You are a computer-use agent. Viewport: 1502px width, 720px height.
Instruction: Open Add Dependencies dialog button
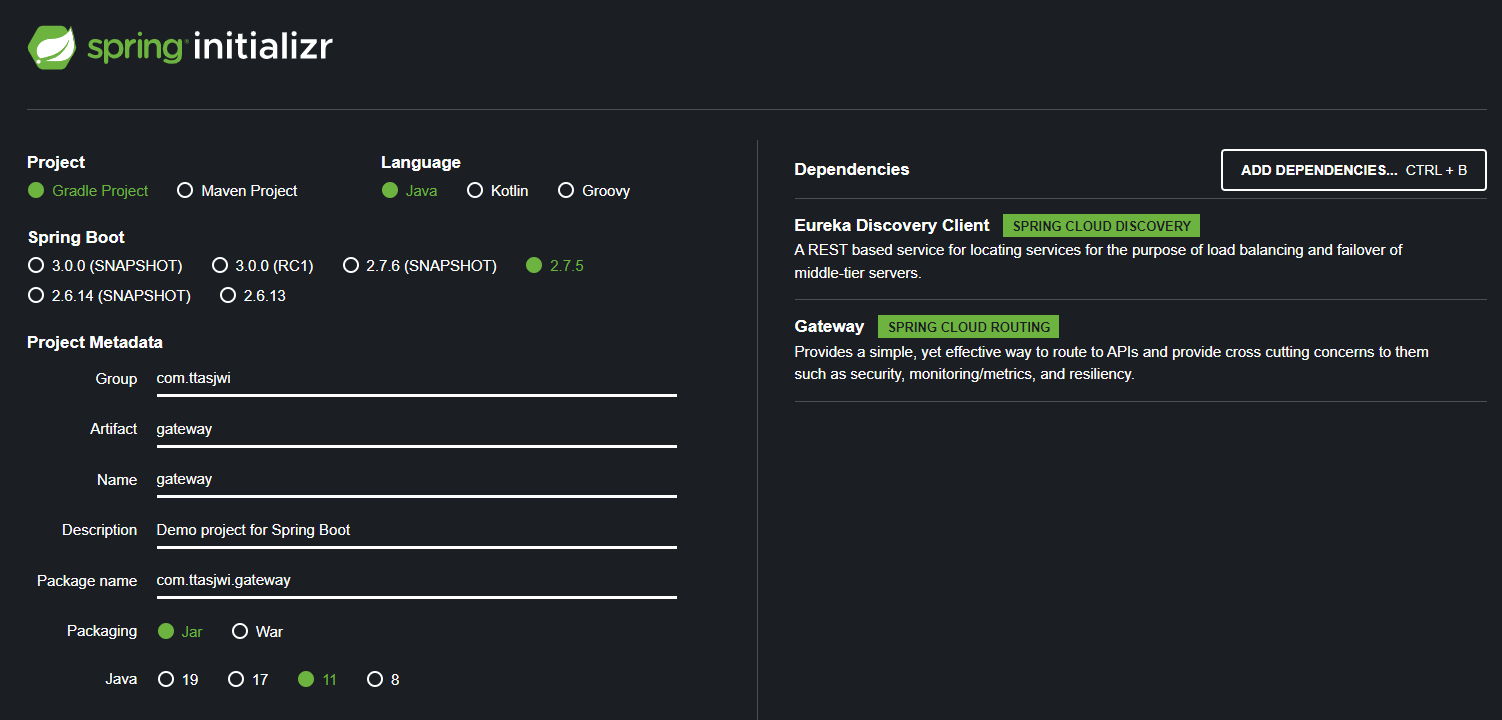click(x=1354, y=170)
